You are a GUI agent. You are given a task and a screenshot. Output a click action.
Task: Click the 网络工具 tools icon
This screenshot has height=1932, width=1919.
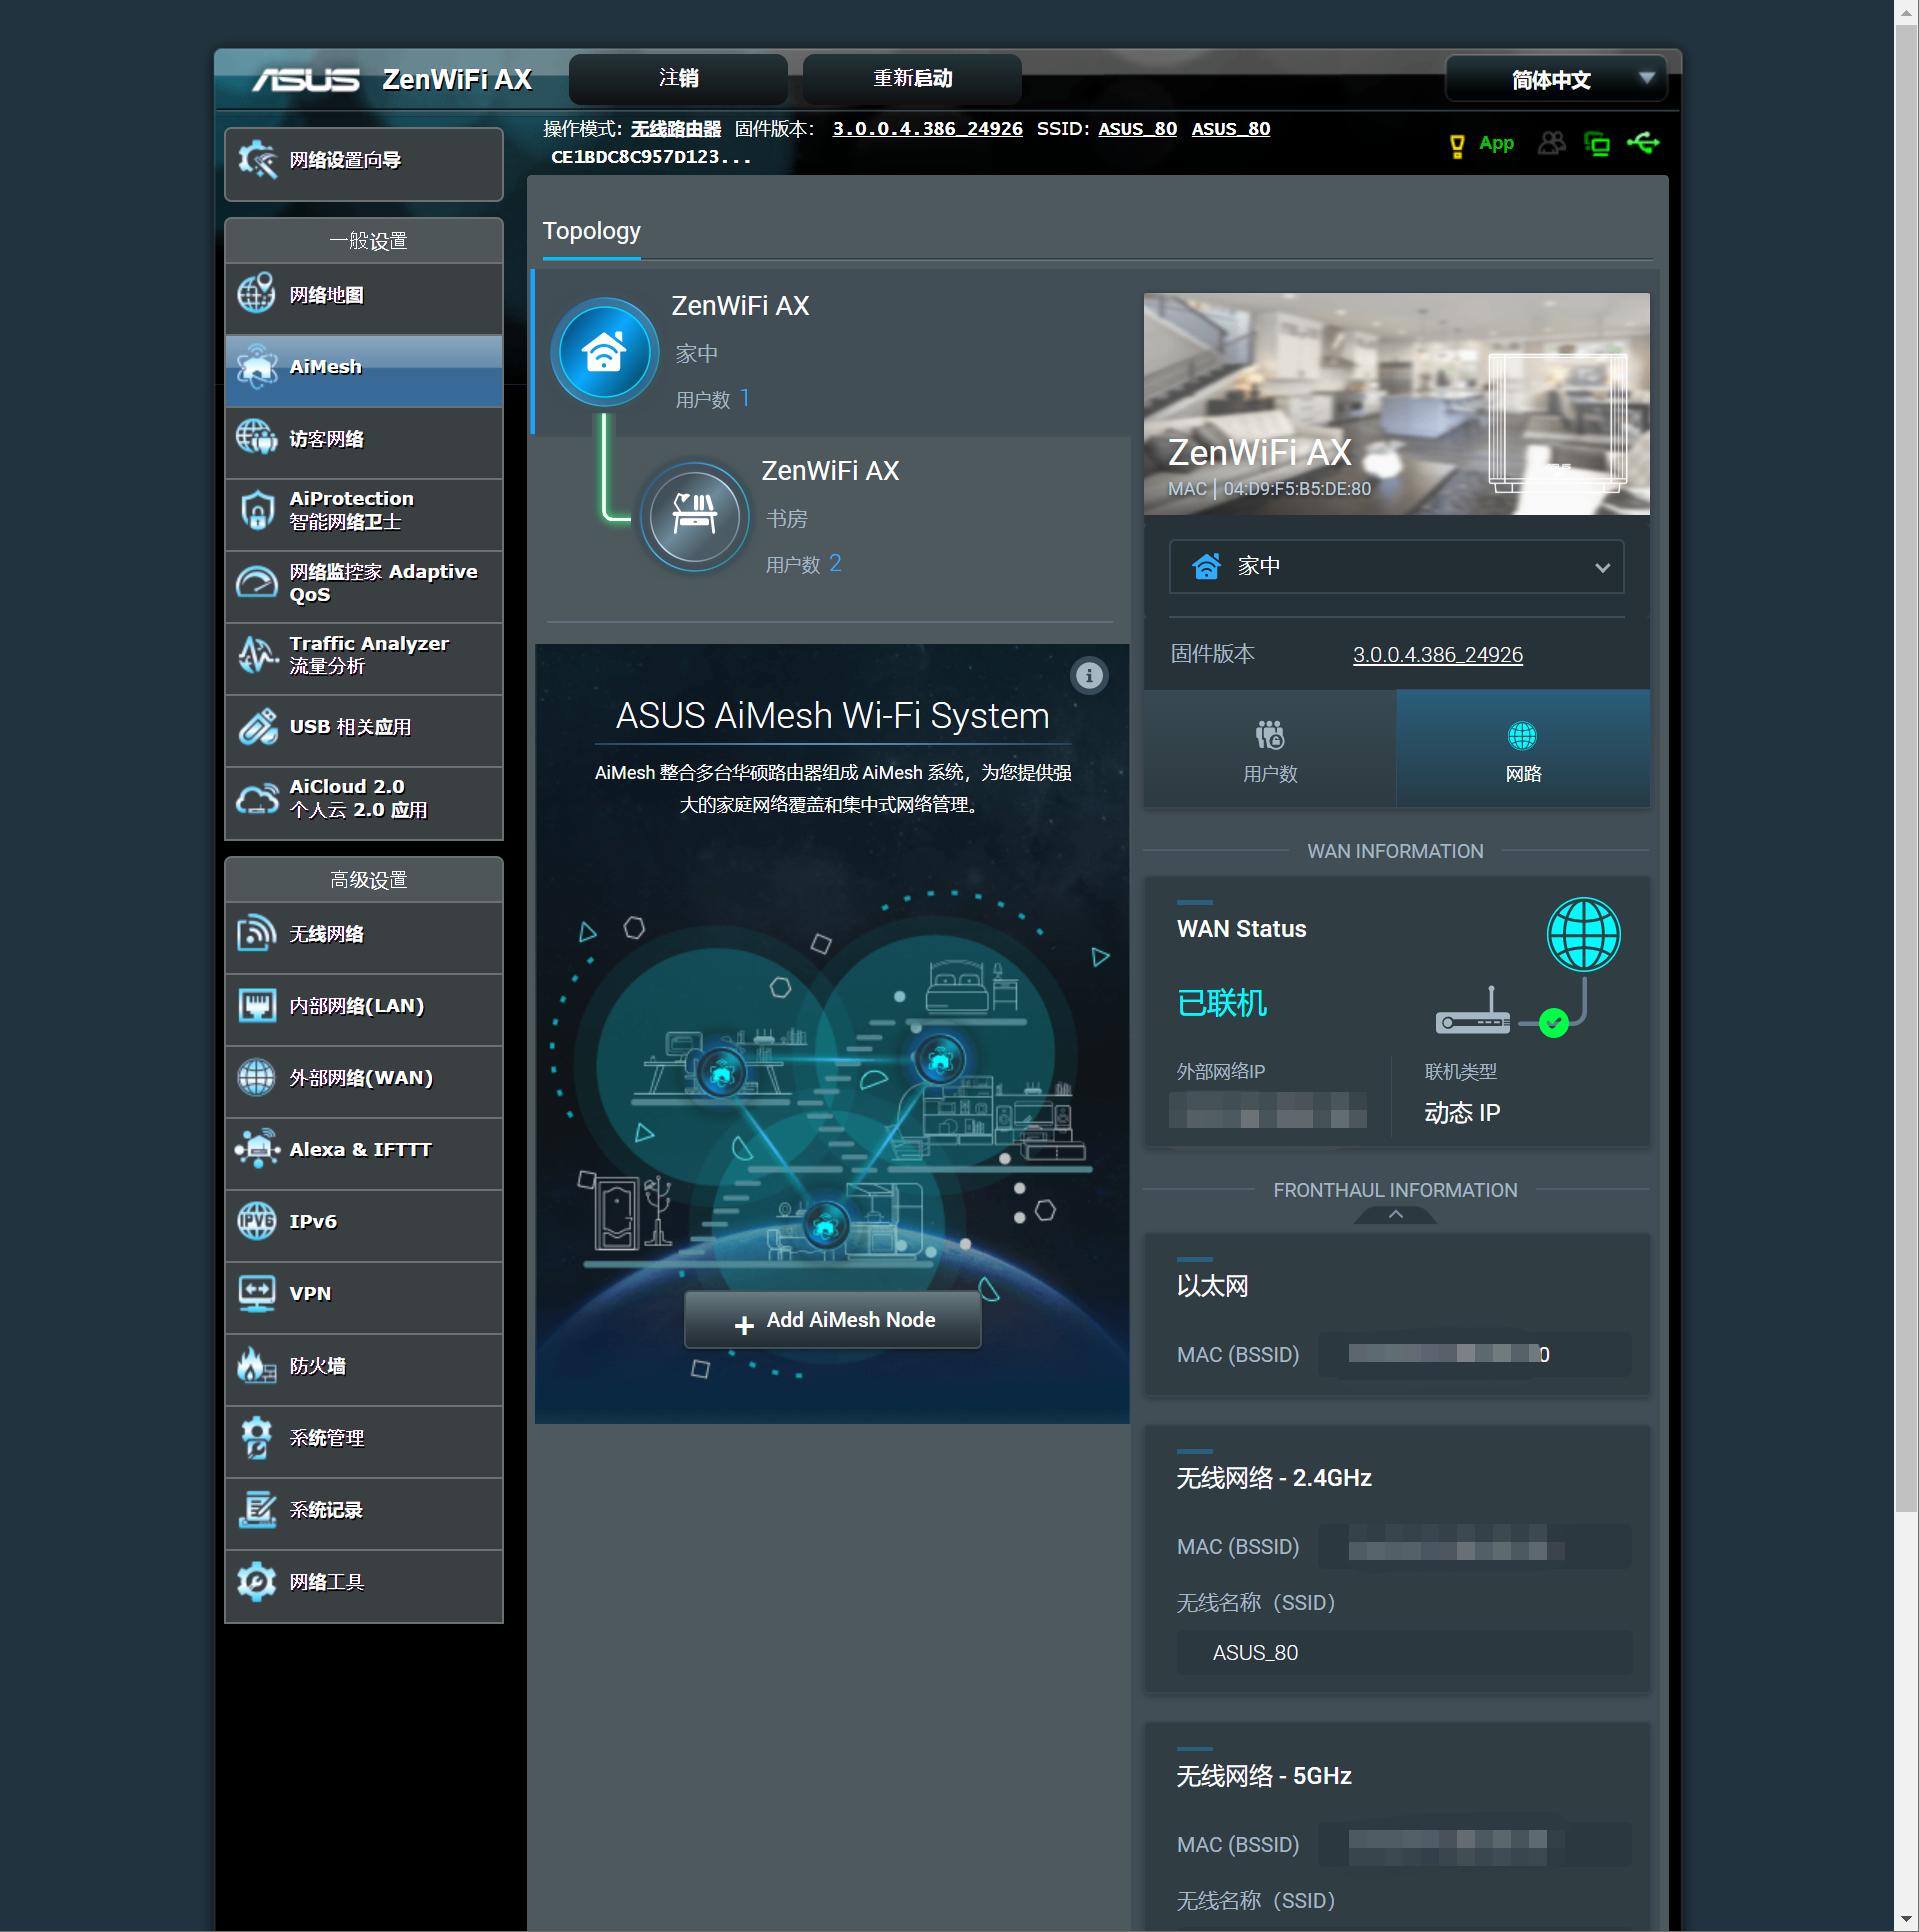[257, 1582]
